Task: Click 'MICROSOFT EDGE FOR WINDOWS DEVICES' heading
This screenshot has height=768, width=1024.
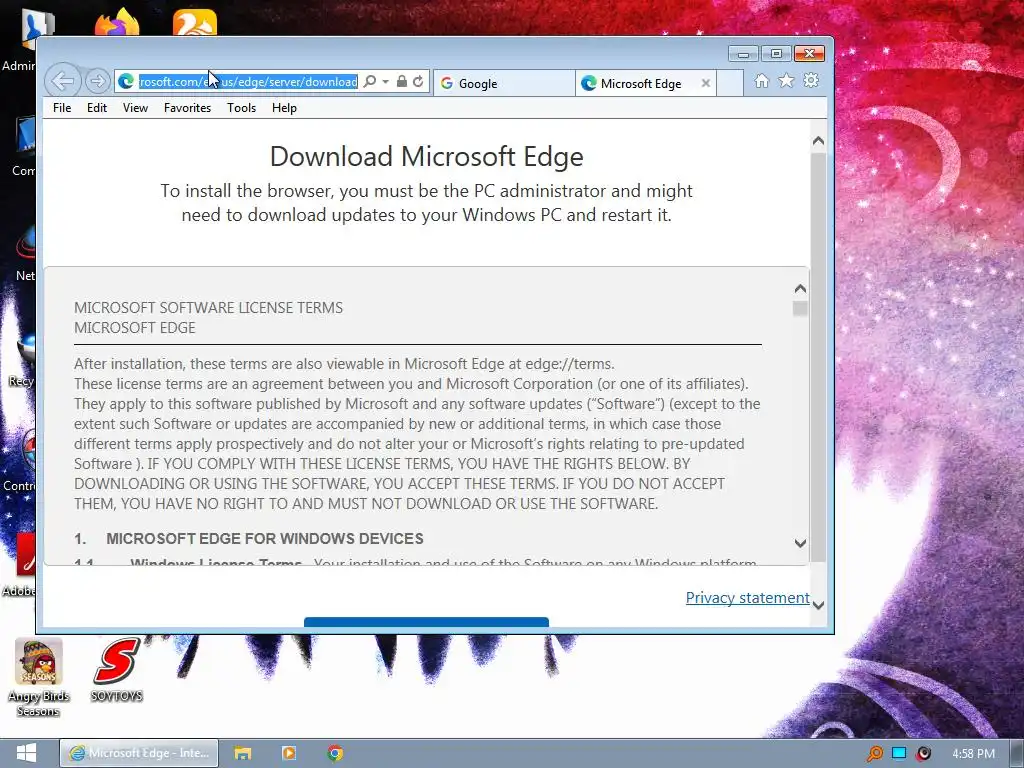Action: tap(264, 539)
